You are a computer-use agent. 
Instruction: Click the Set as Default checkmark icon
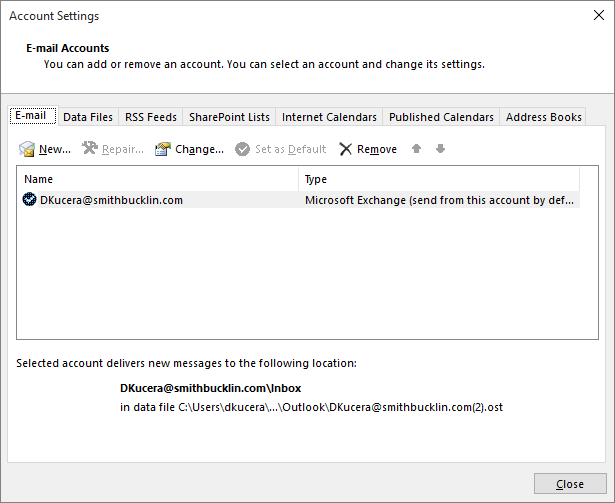(242, 149)
